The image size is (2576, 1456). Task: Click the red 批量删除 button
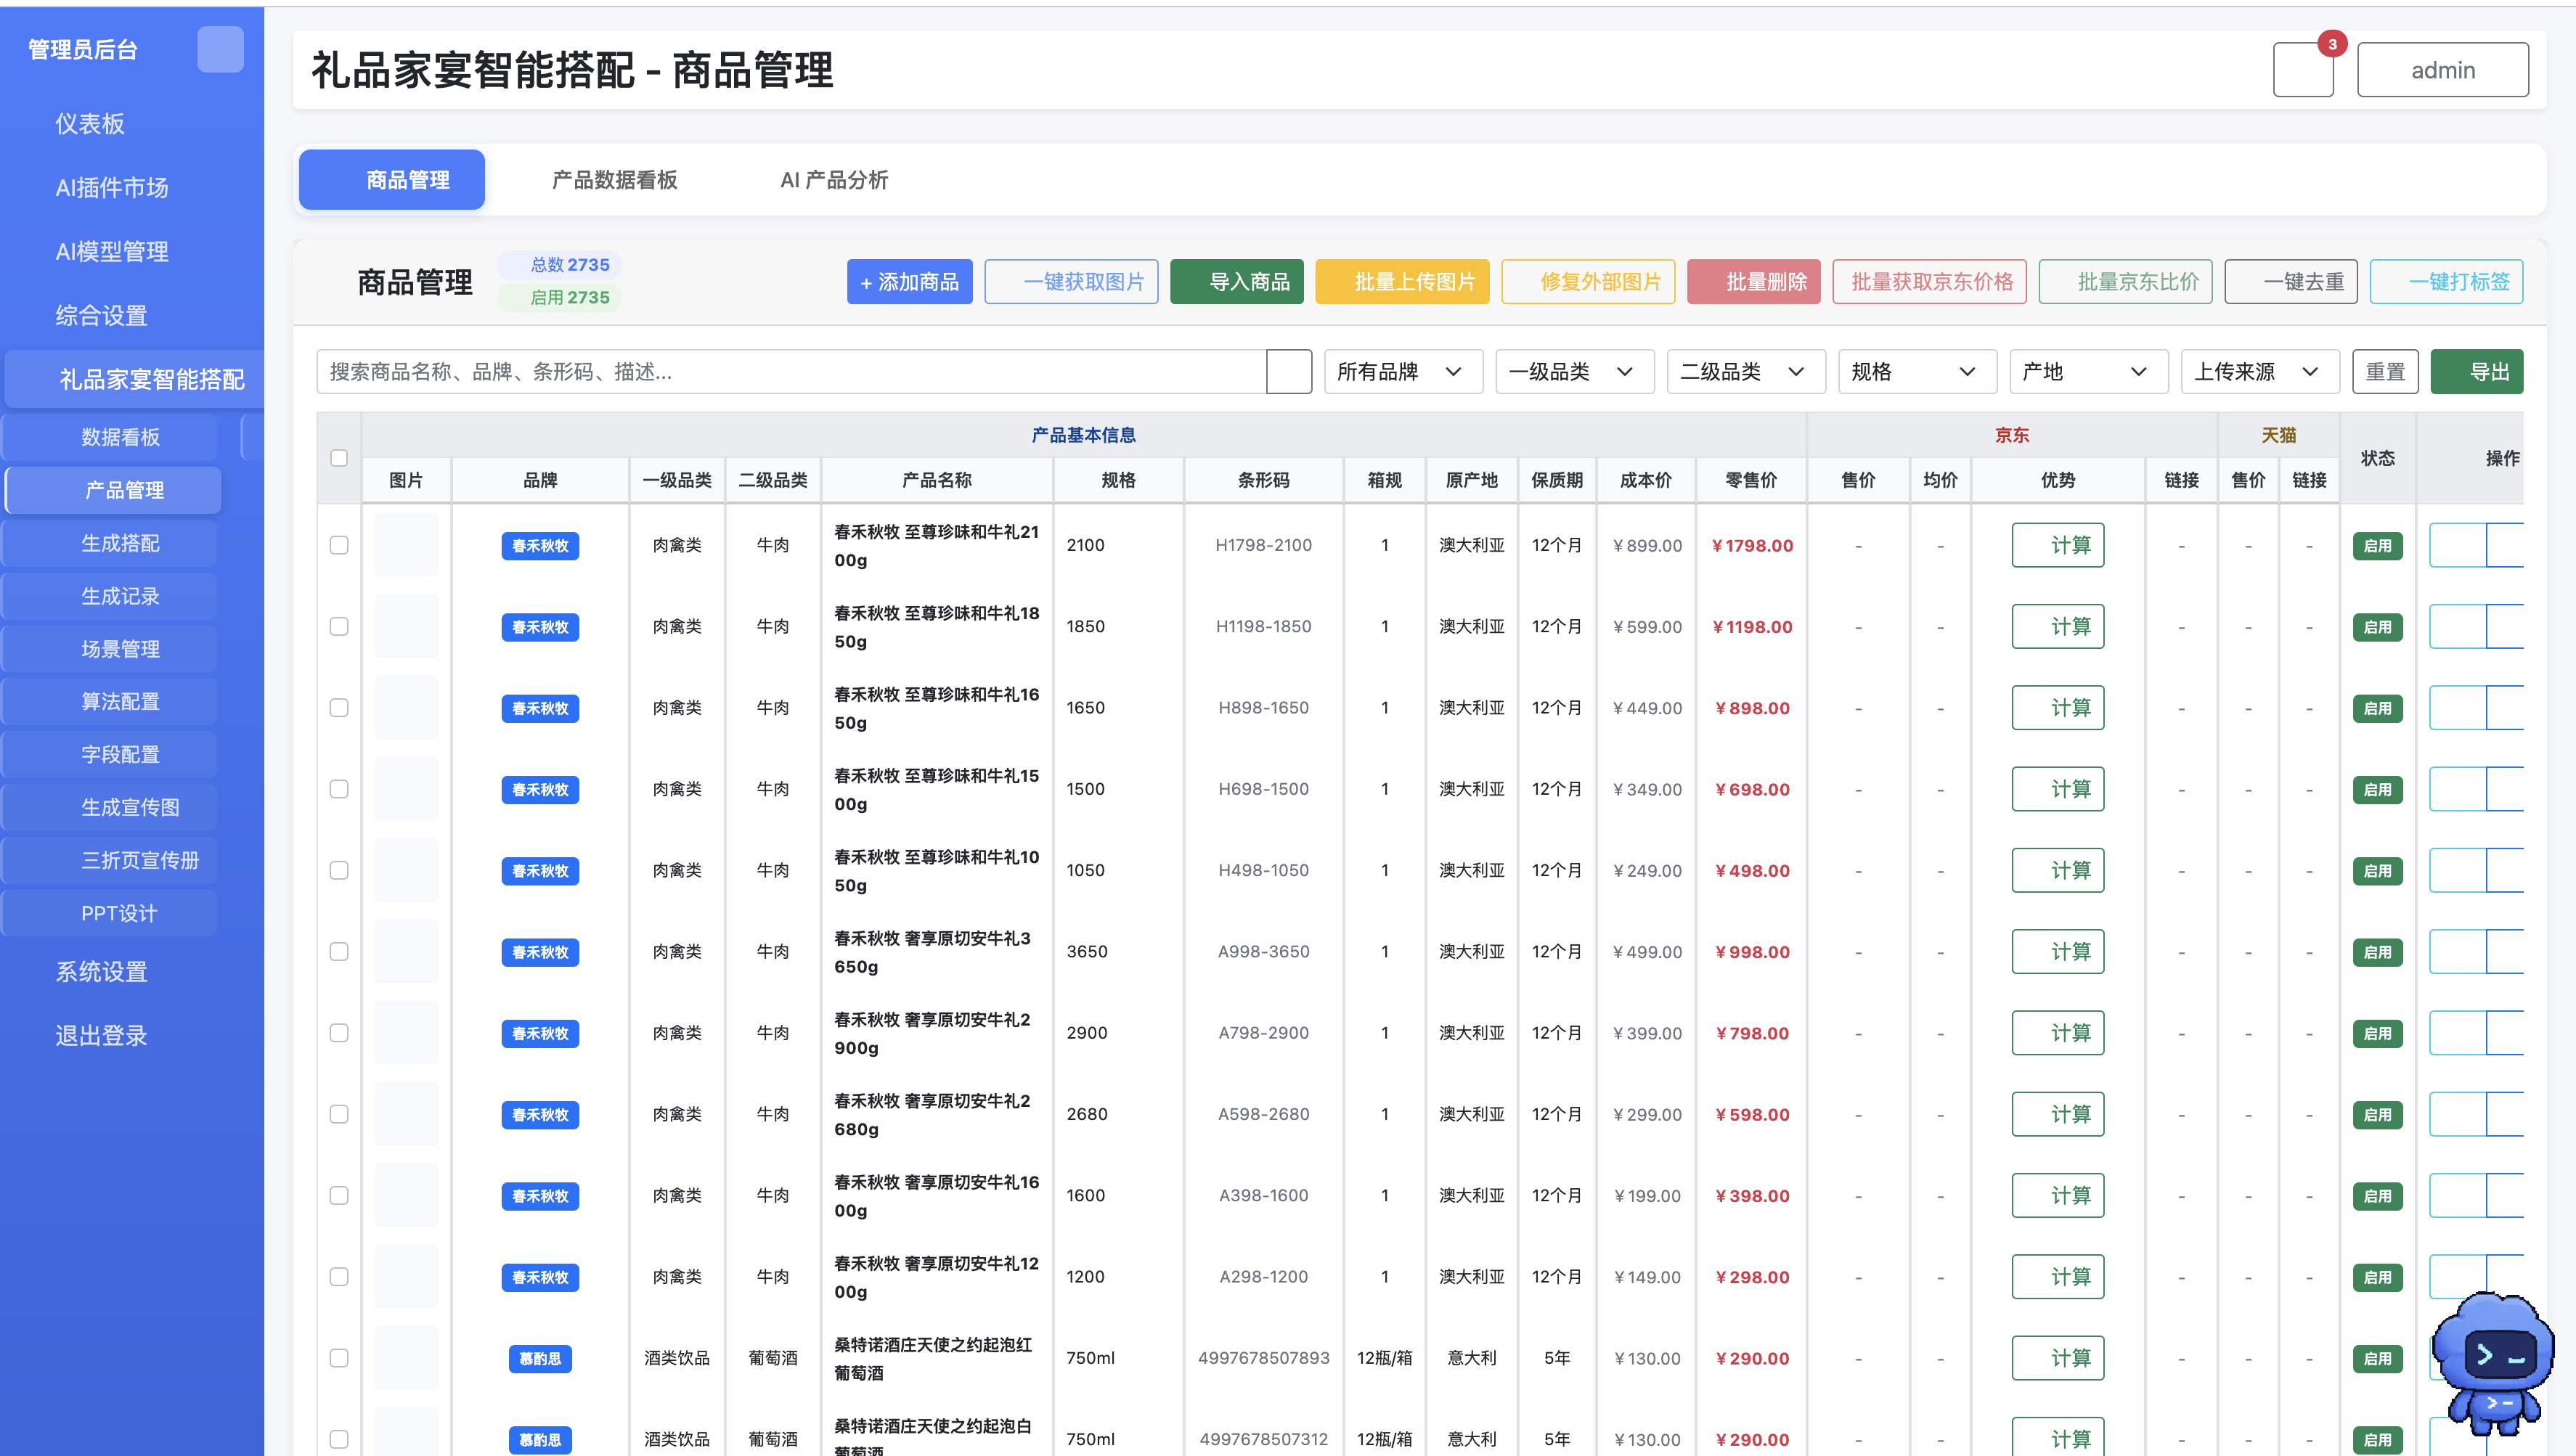(1754, 282)
